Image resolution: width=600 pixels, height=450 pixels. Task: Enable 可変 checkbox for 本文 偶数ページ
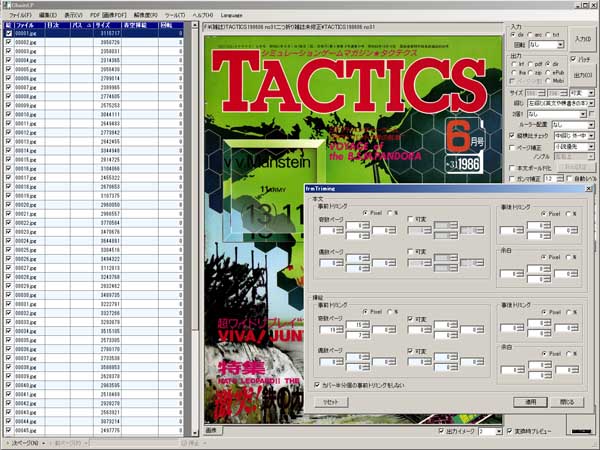(x=411, y=252)
